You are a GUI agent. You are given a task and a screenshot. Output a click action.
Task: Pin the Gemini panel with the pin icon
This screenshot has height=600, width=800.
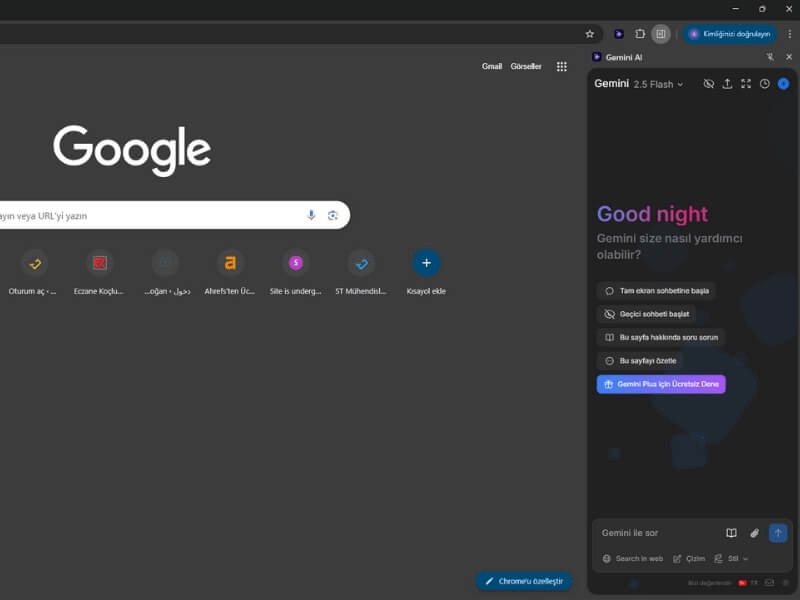tap(768, 57)
